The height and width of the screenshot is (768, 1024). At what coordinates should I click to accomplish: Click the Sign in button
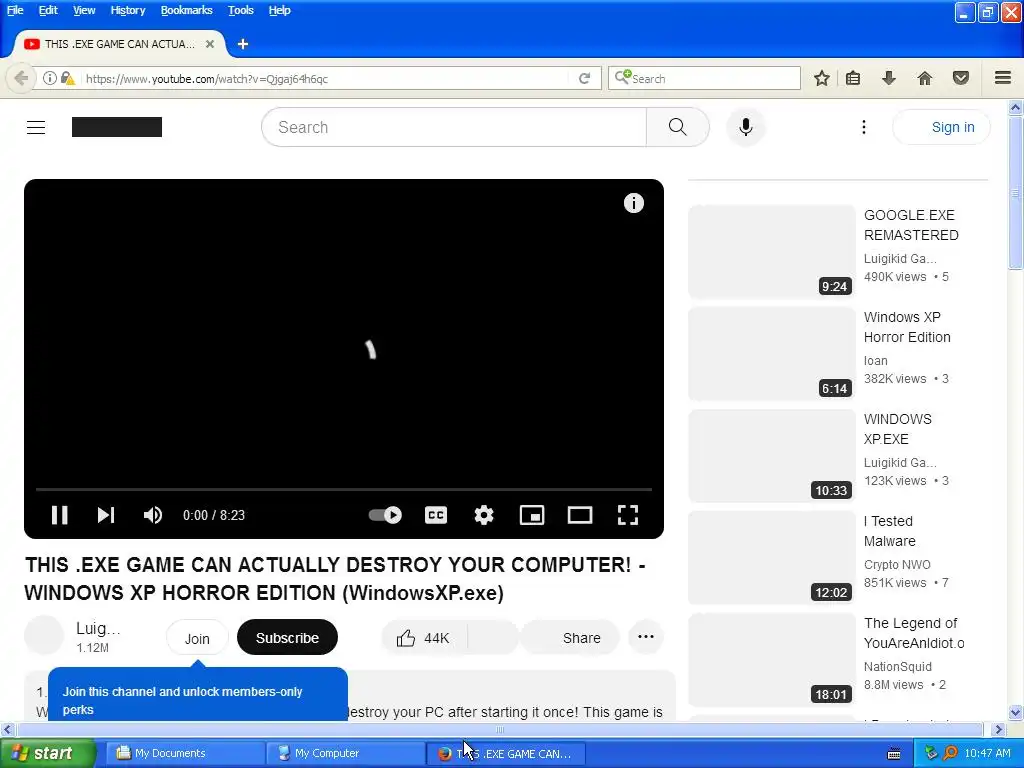(x=941, y=127)
